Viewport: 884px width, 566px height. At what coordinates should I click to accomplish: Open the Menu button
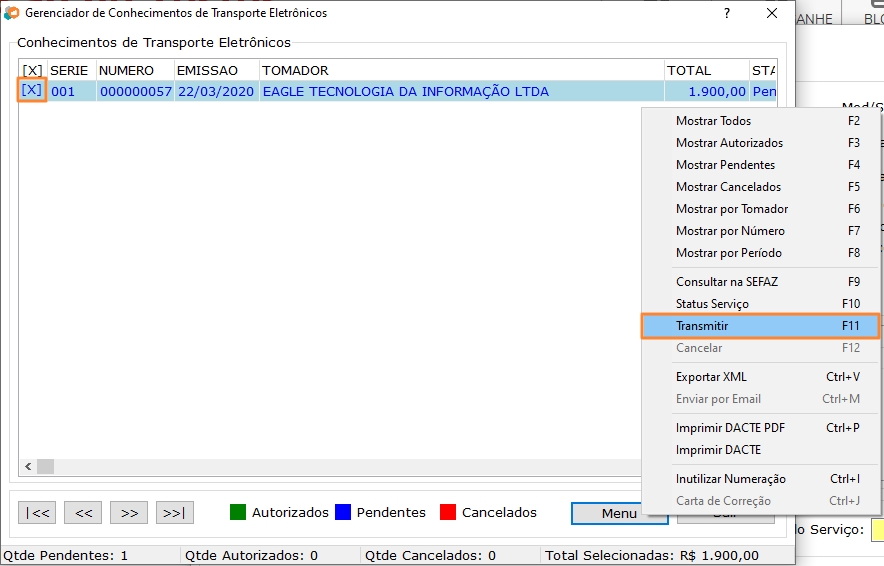coord(619,513)
